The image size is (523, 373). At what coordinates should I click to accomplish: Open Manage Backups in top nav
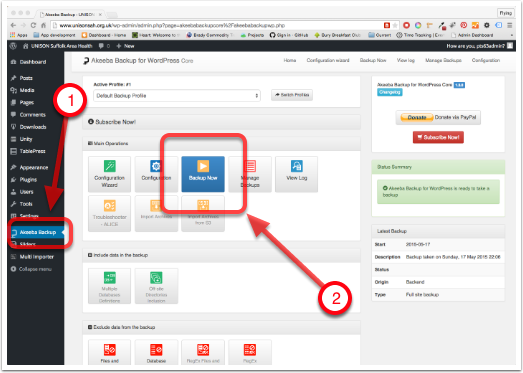pos(443,60)
